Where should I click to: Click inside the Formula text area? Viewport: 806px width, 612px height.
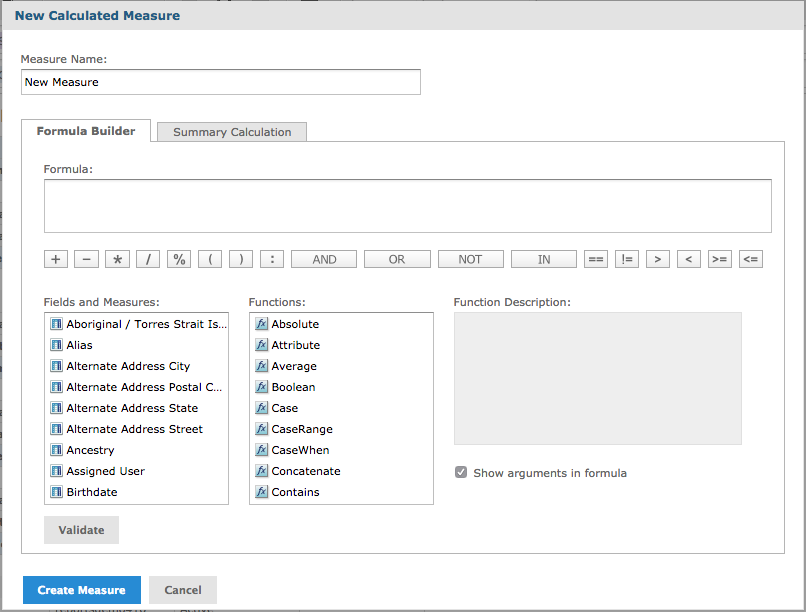[x=408, y=206]
